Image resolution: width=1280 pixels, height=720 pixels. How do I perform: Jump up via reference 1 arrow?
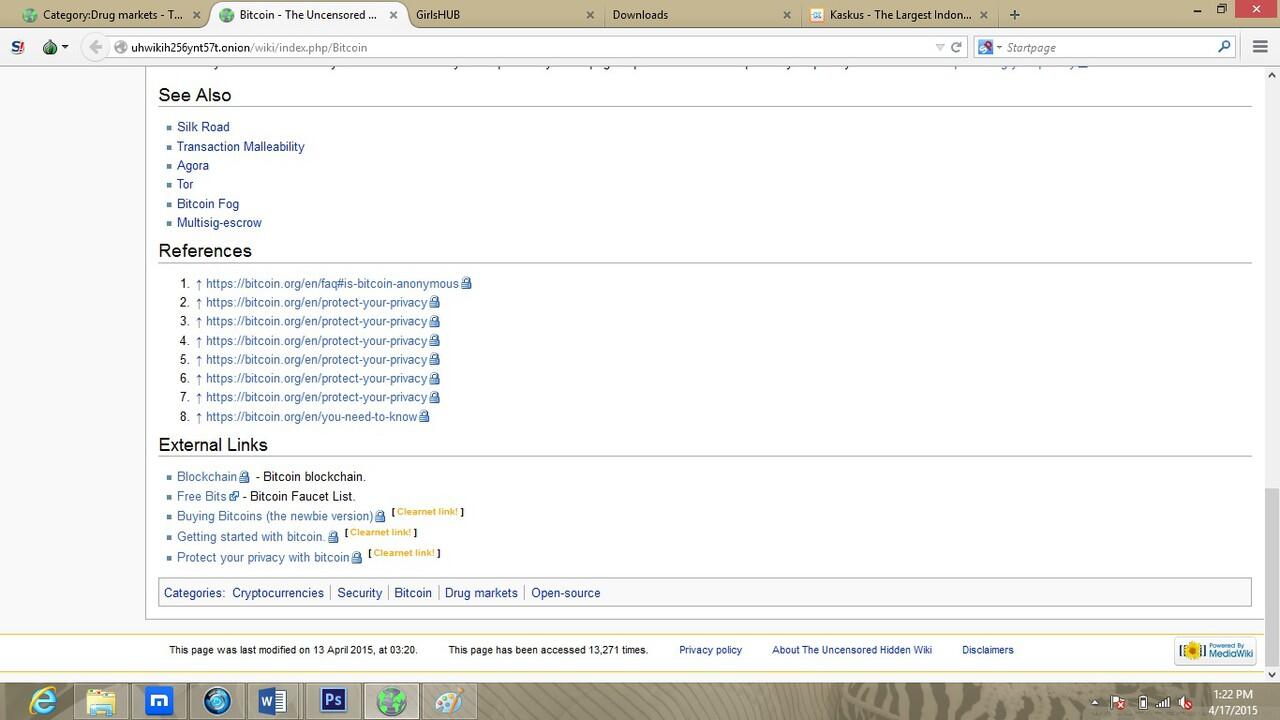pos(199,283)
